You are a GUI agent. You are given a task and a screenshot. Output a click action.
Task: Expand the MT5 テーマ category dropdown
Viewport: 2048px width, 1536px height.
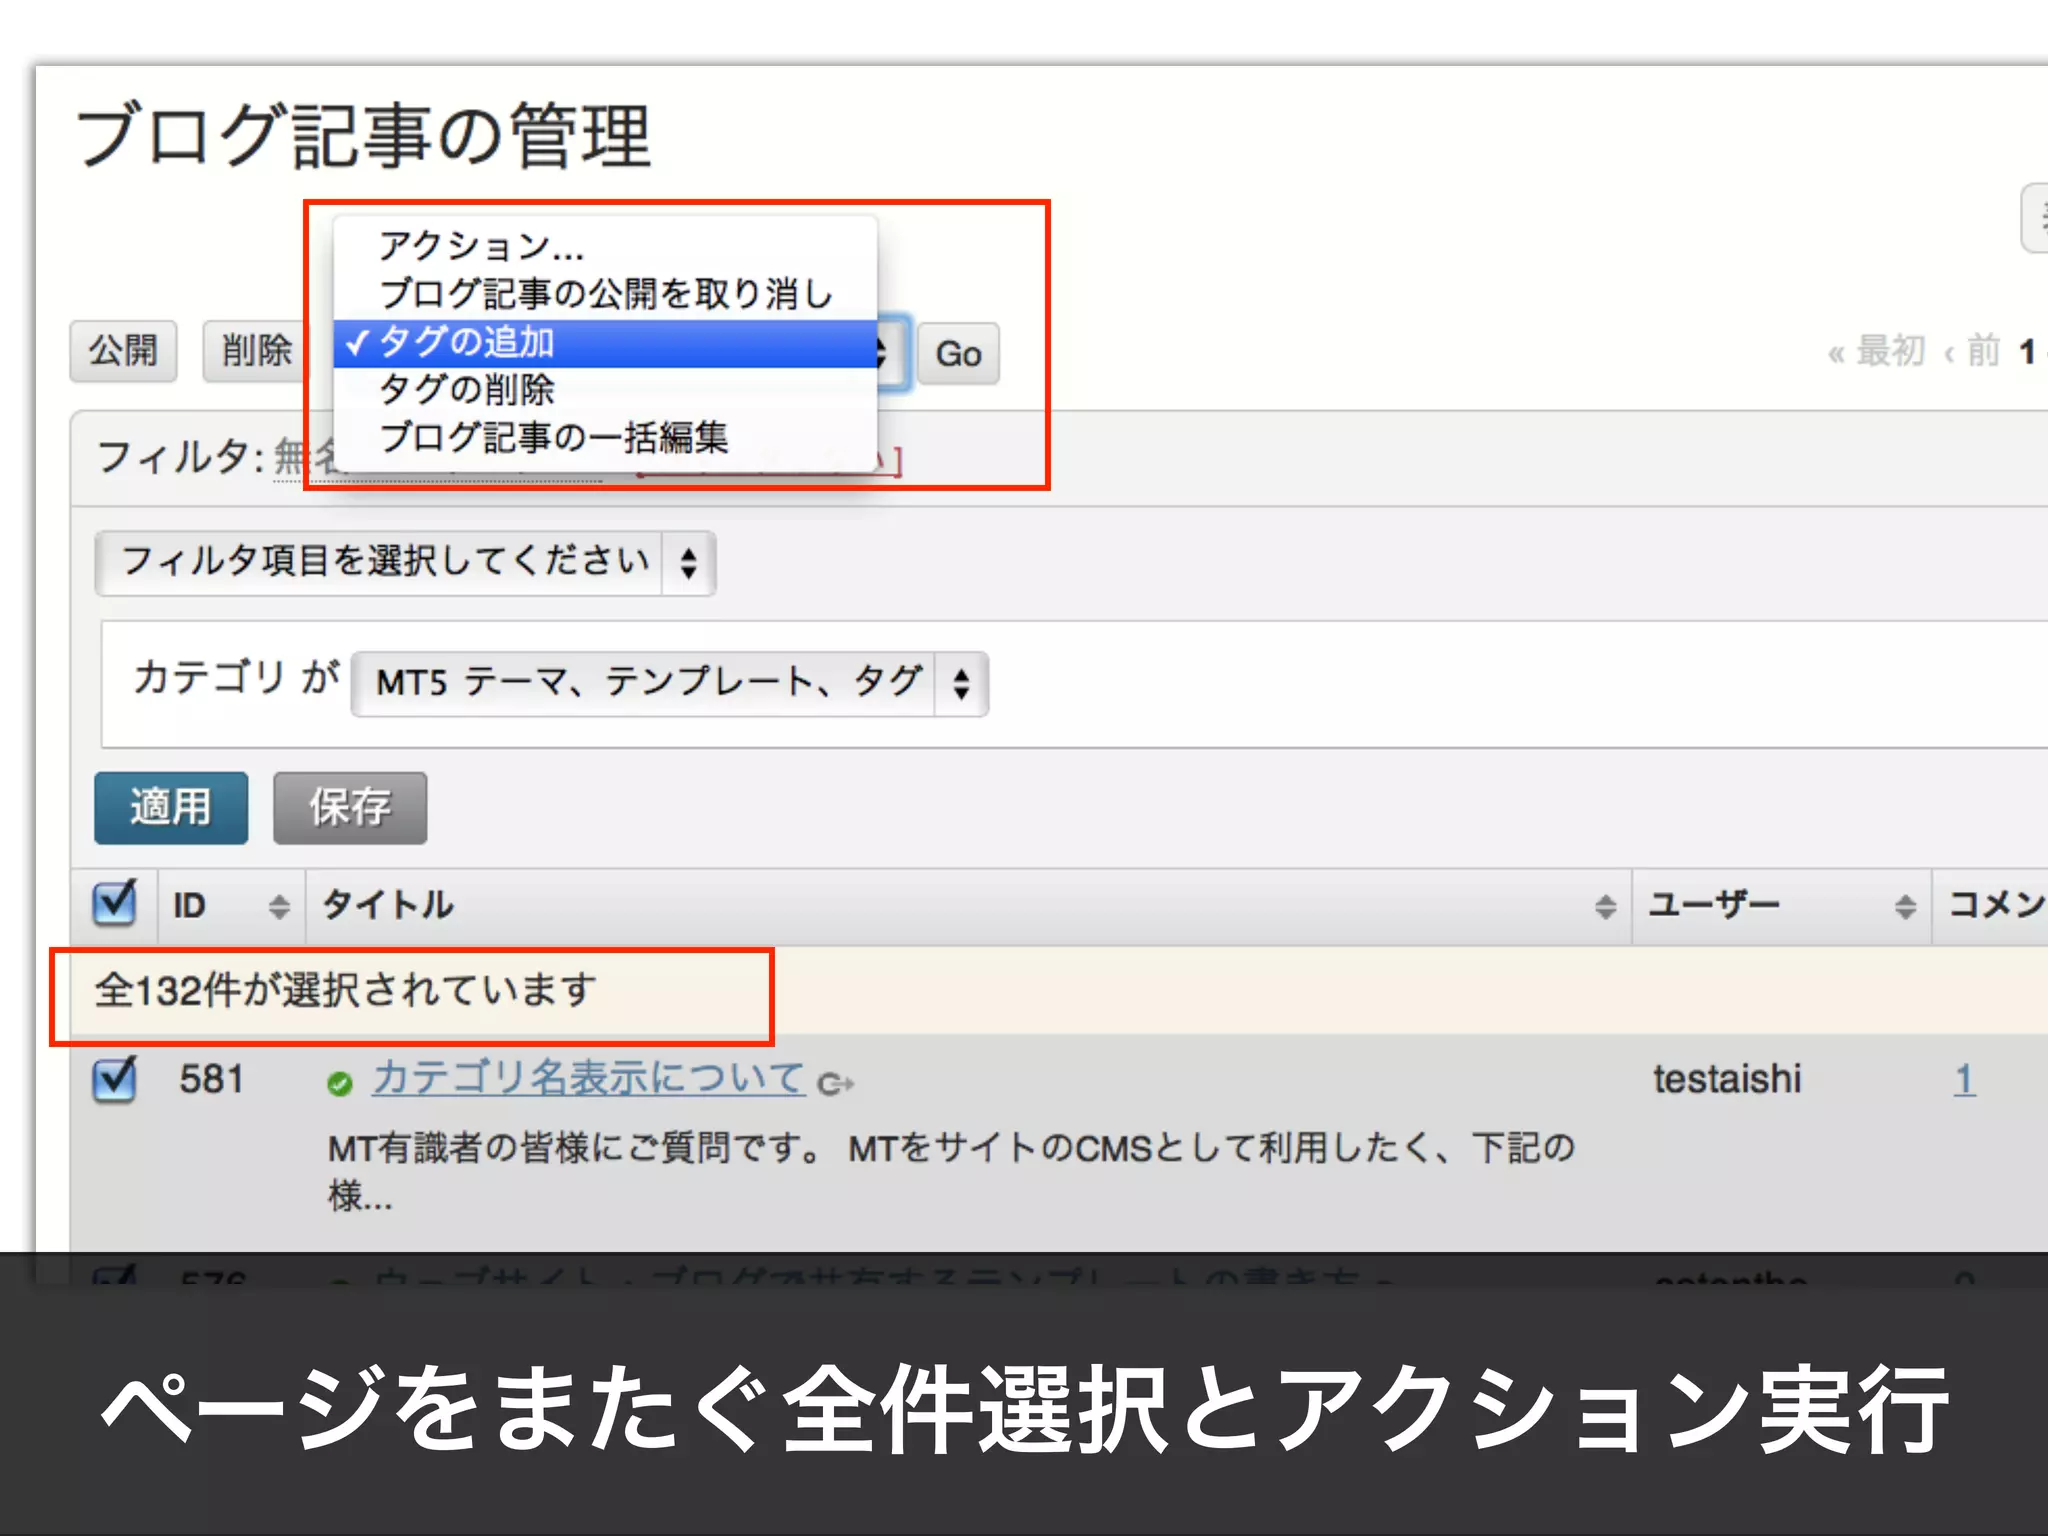(x=669, y=684)
